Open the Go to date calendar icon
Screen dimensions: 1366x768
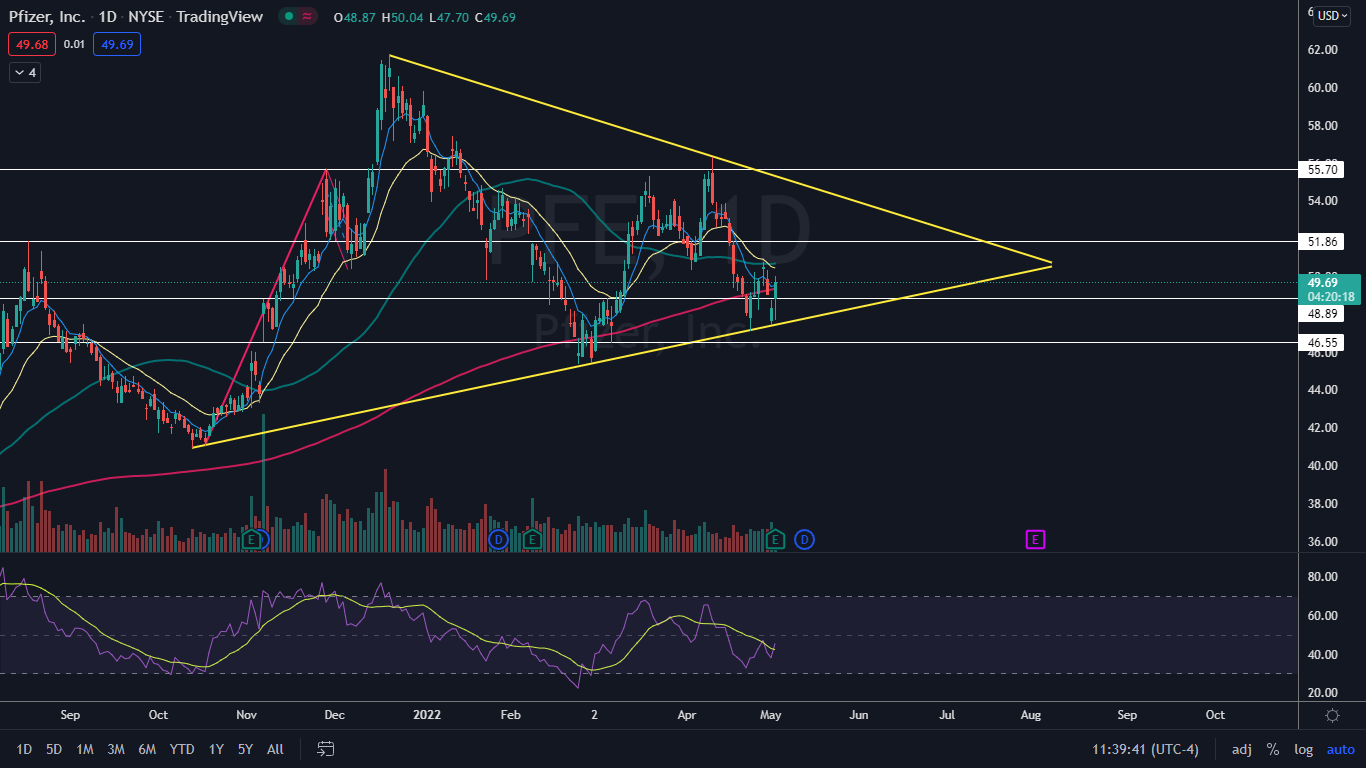[x=325, y=749]
